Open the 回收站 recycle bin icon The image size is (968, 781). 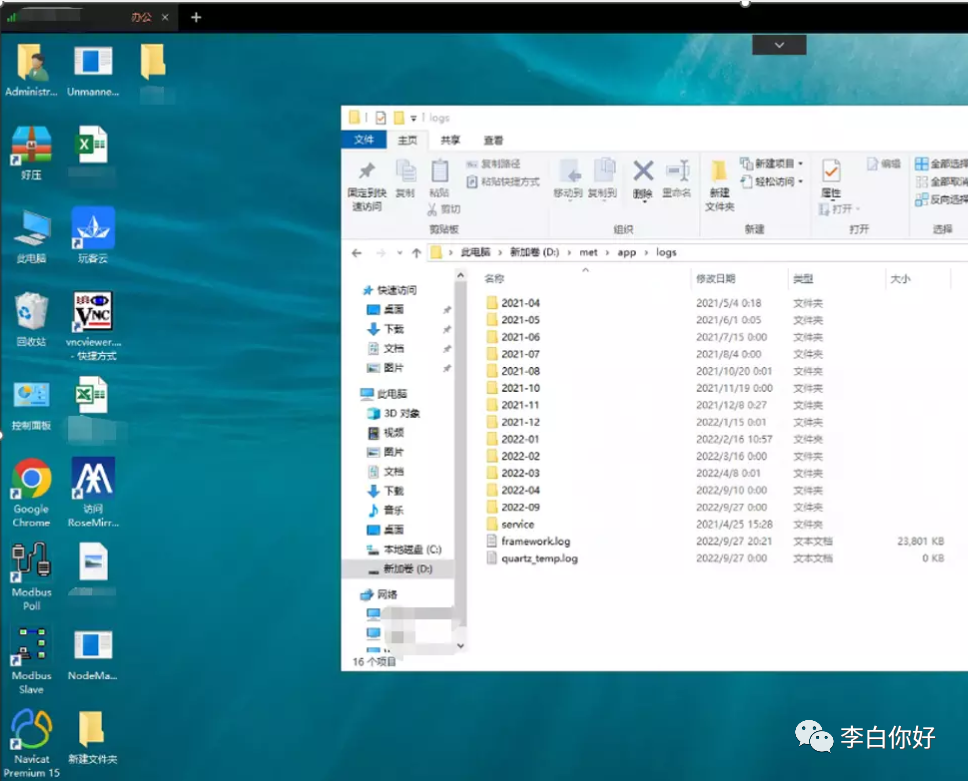[31, 320]
